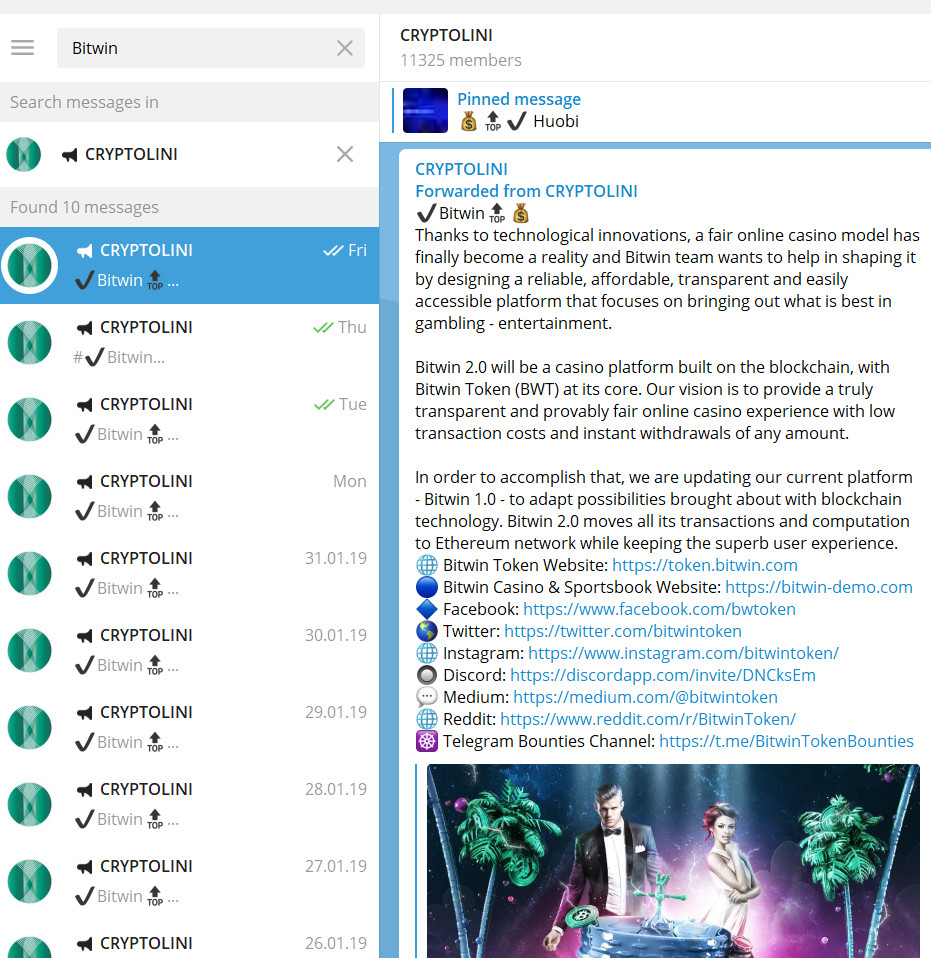931x958 pixels.
Task: Click the megaphone icon in search filter row
Action: [69, 155]
